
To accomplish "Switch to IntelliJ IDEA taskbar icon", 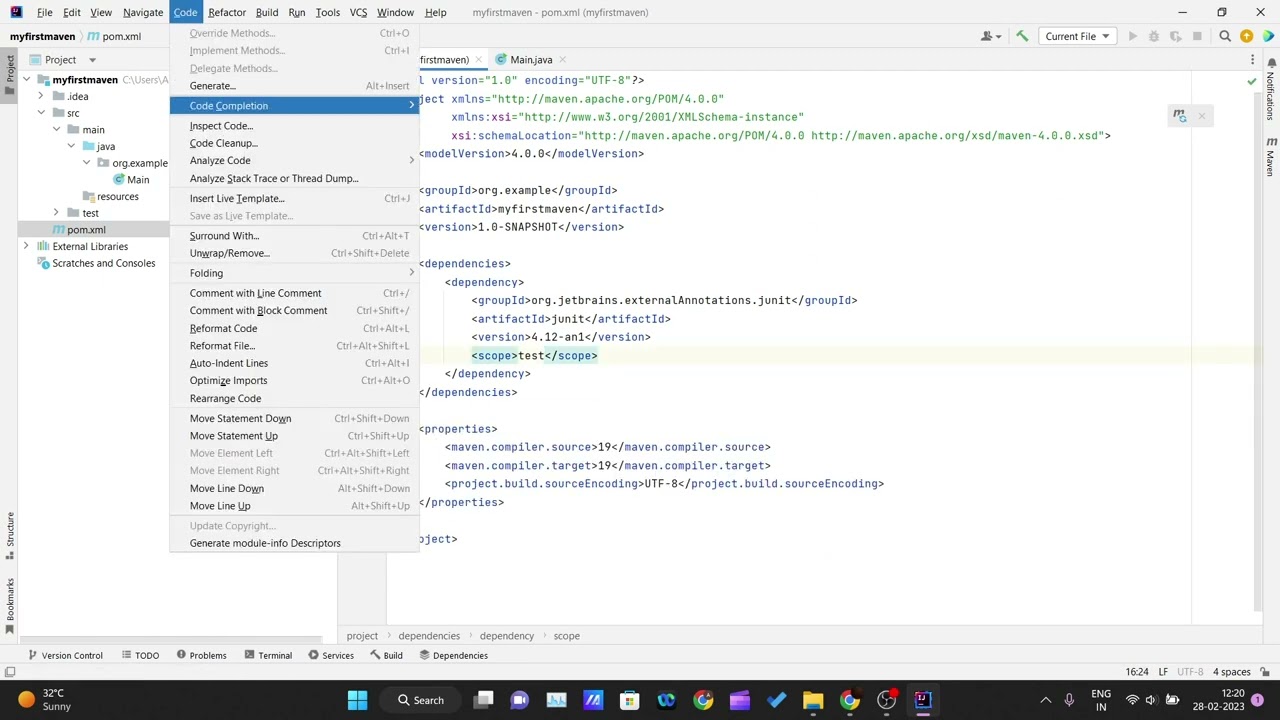I will point(922,700).
